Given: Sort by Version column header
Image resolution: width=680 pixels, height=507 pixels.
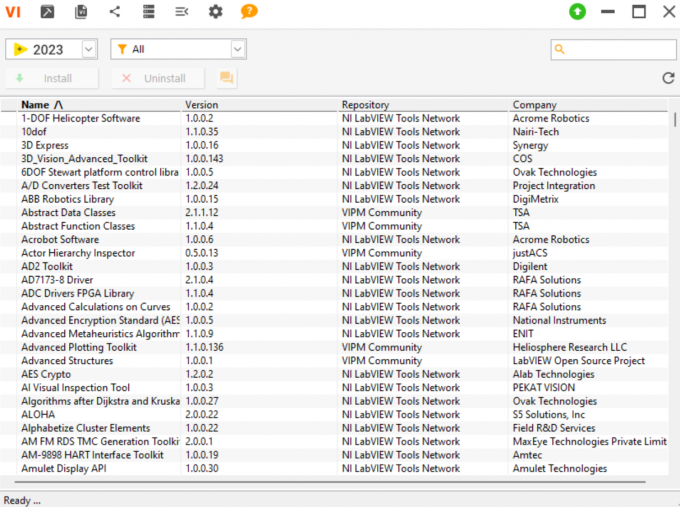Looking at the screenshot, I should [x=259, y=105].
